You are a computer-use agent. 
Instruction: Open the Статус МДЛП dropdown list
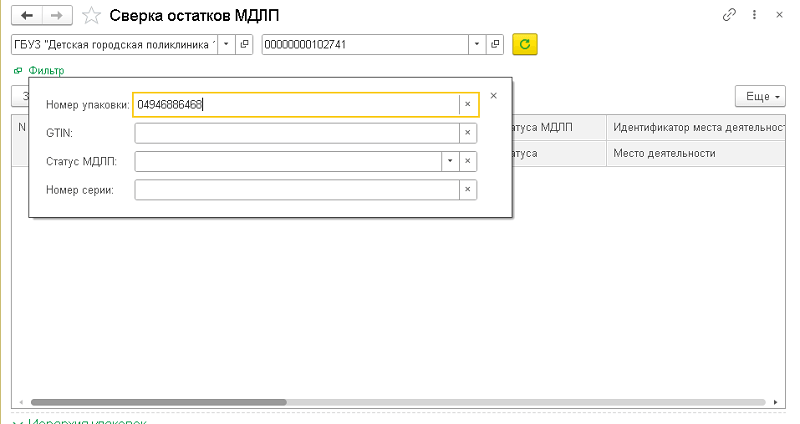click(449, 161)
